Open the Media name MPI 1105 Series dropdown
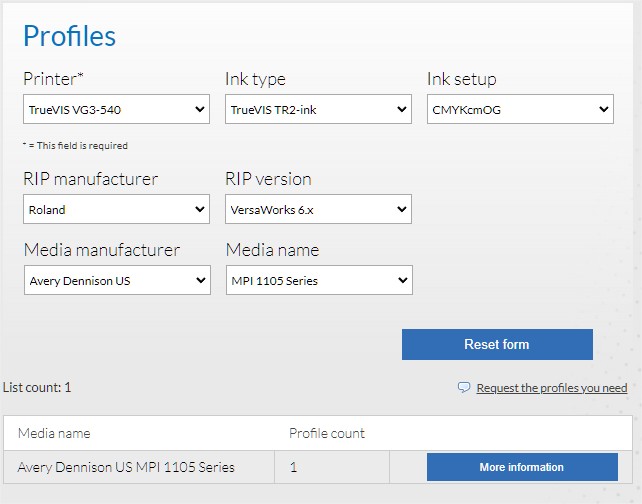The width and height of the screenshot is (642, 504). [319, 280]
